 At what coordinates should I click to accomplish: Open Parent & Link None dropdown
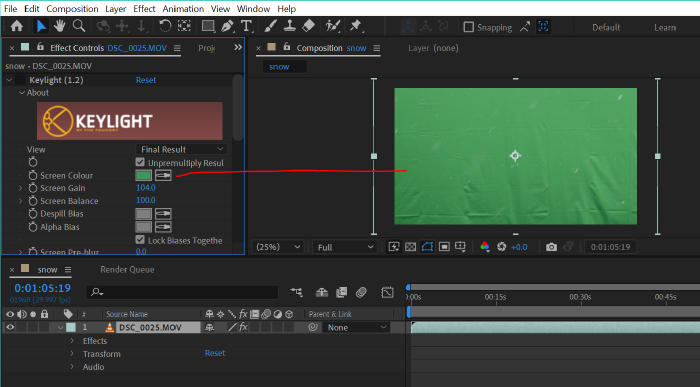[x=356, y=327]
